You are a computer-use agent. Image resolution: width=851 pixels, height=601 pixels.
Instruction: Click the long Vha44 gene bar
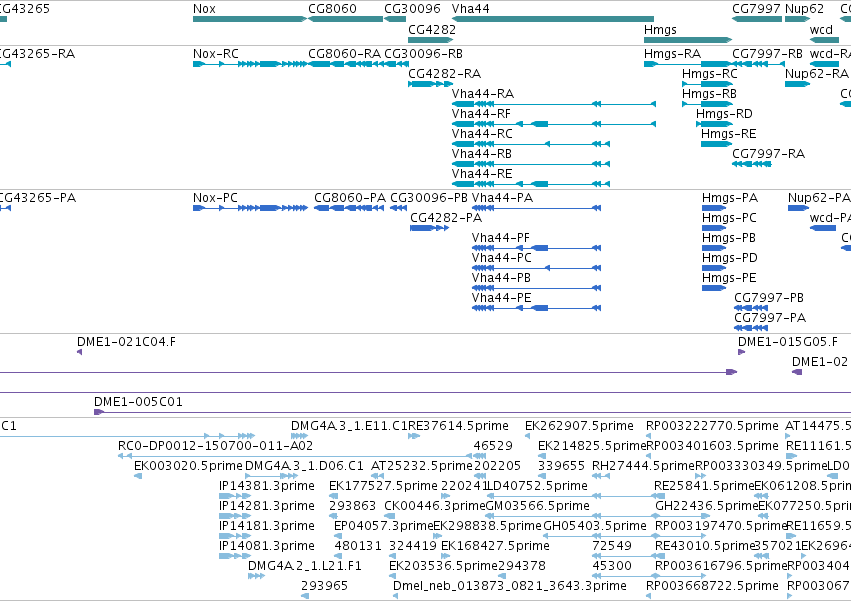pos(552,19)
